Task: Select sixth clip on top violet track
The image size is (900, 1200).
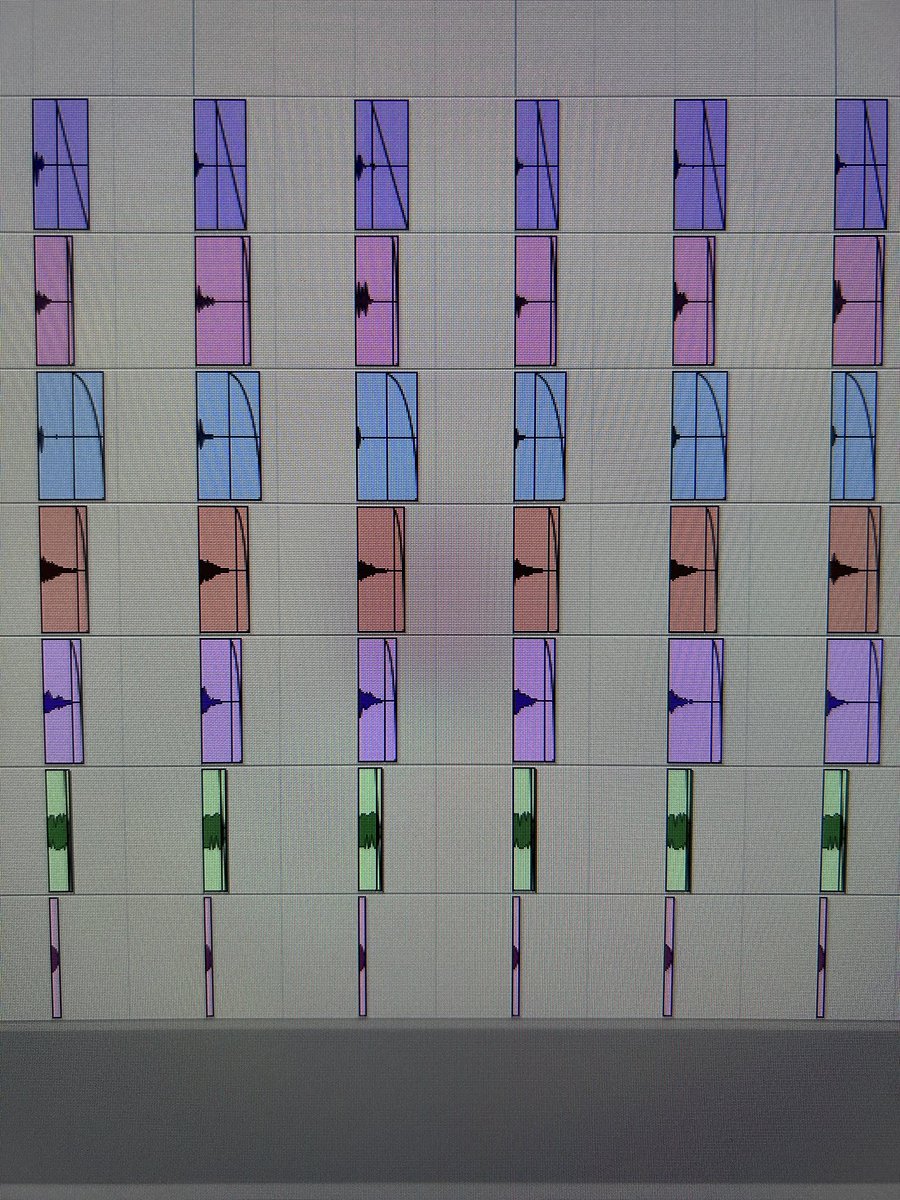Action: 861,165
